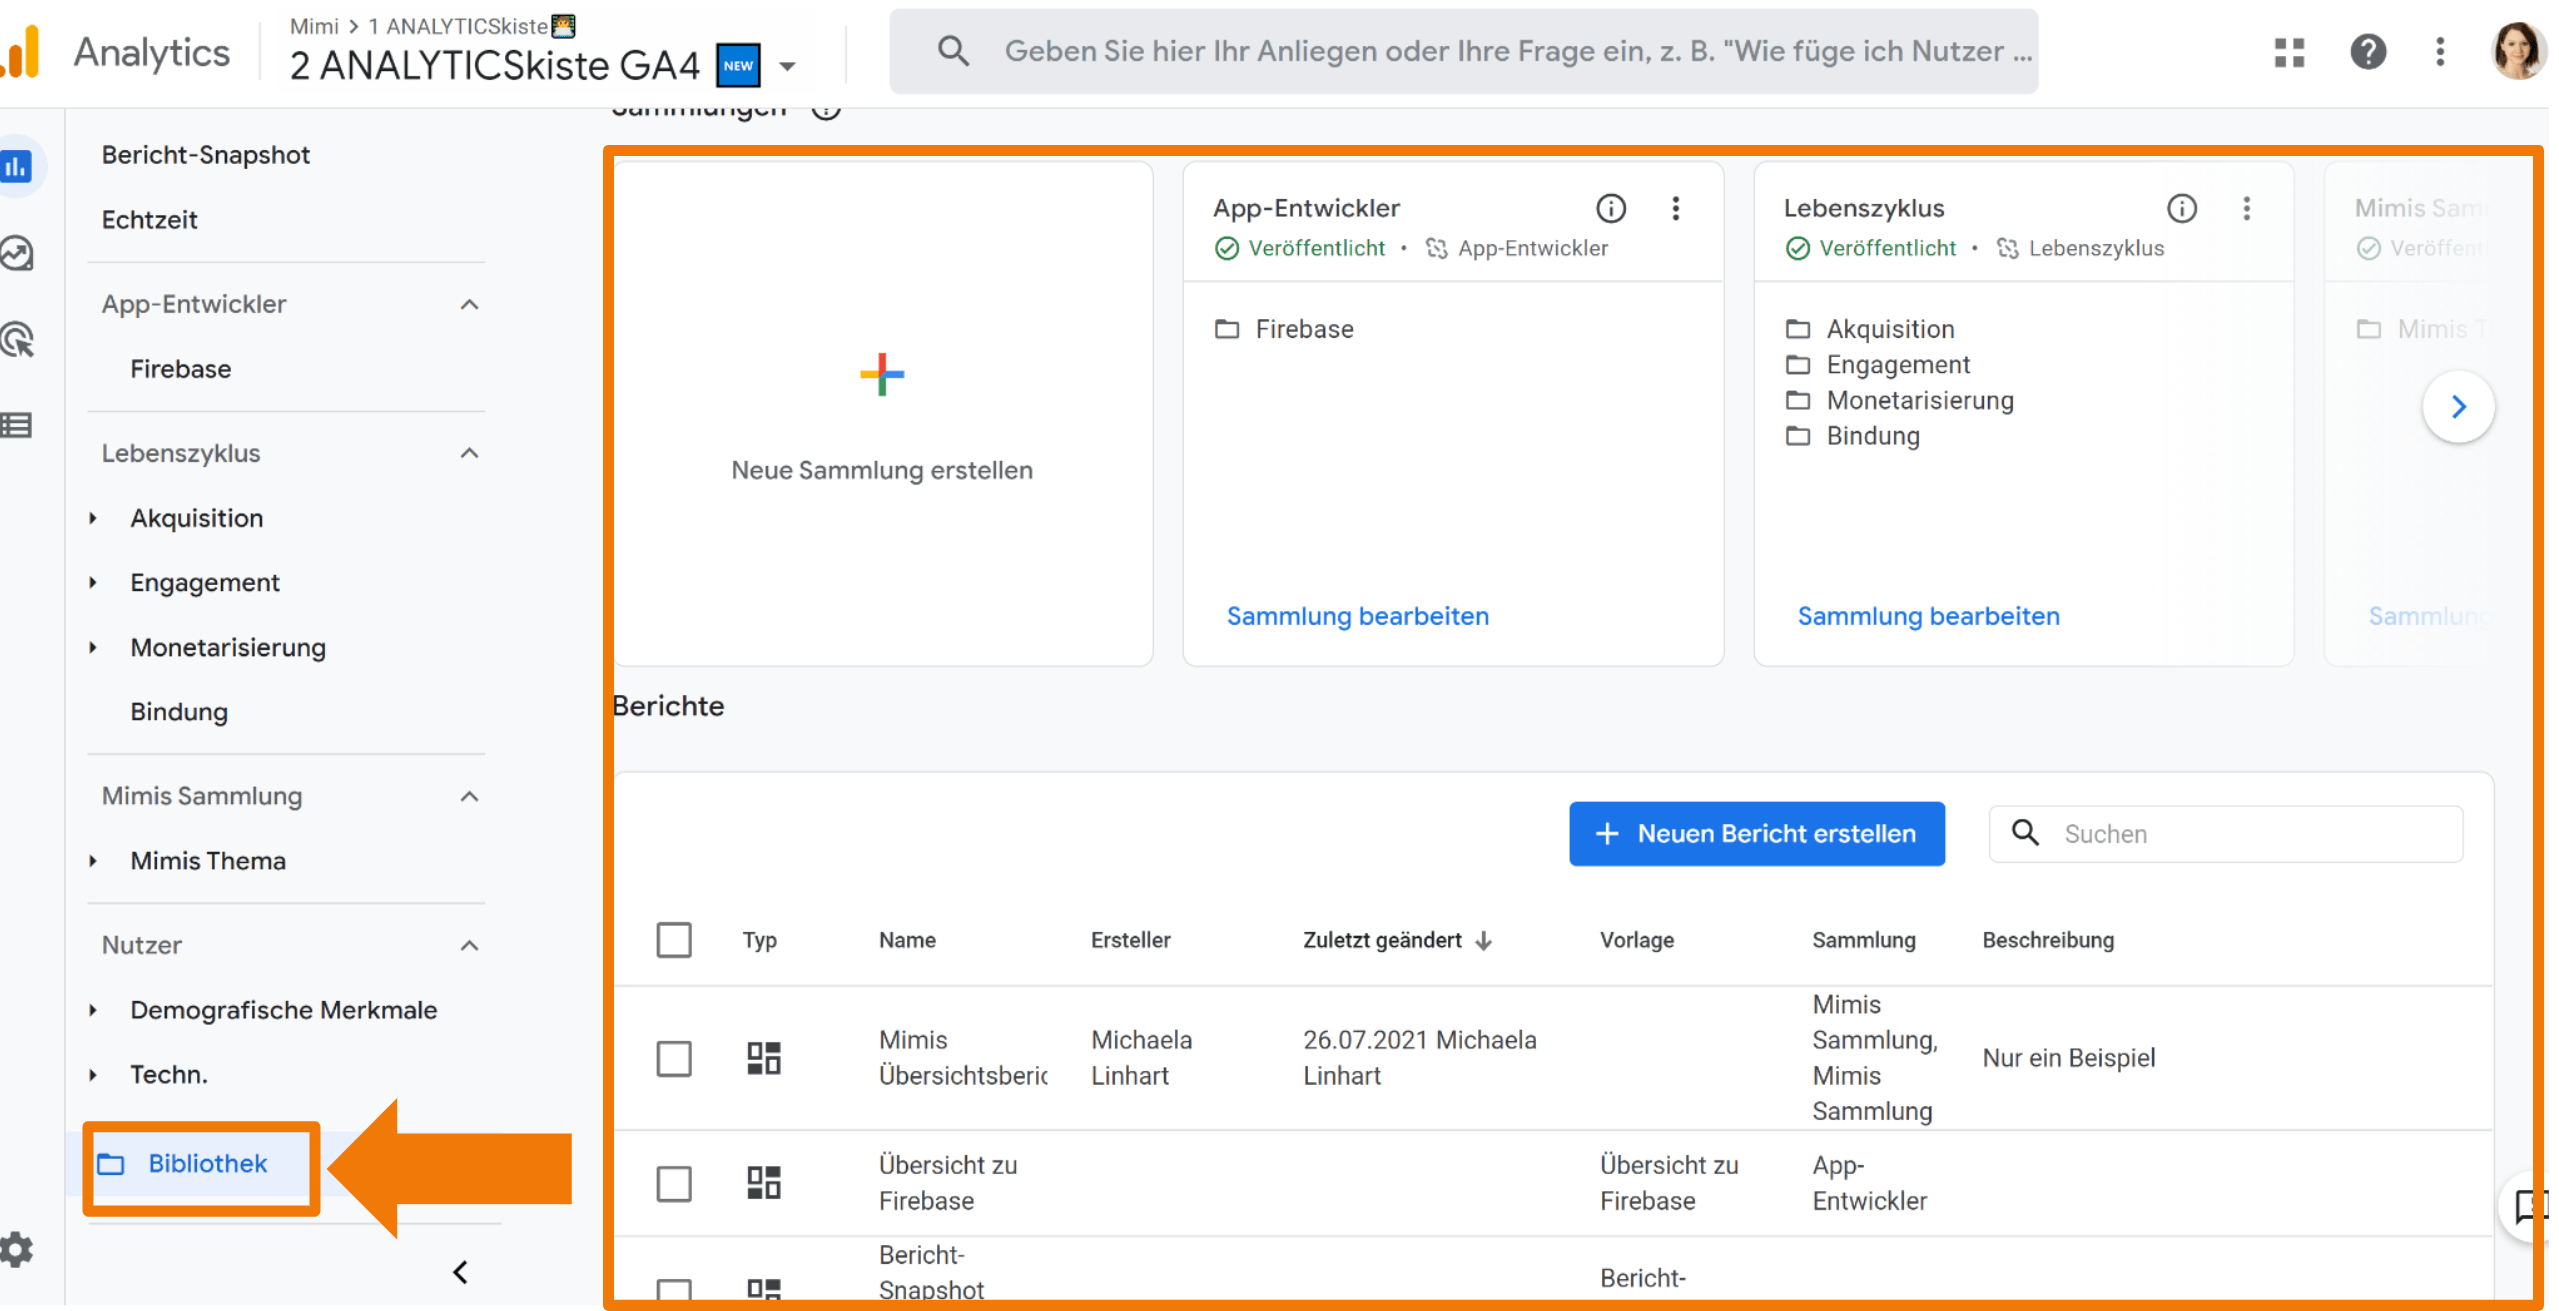Open the property selector dropdown arrow
Screen dimensions: 2559x1311
click(788, 67)
